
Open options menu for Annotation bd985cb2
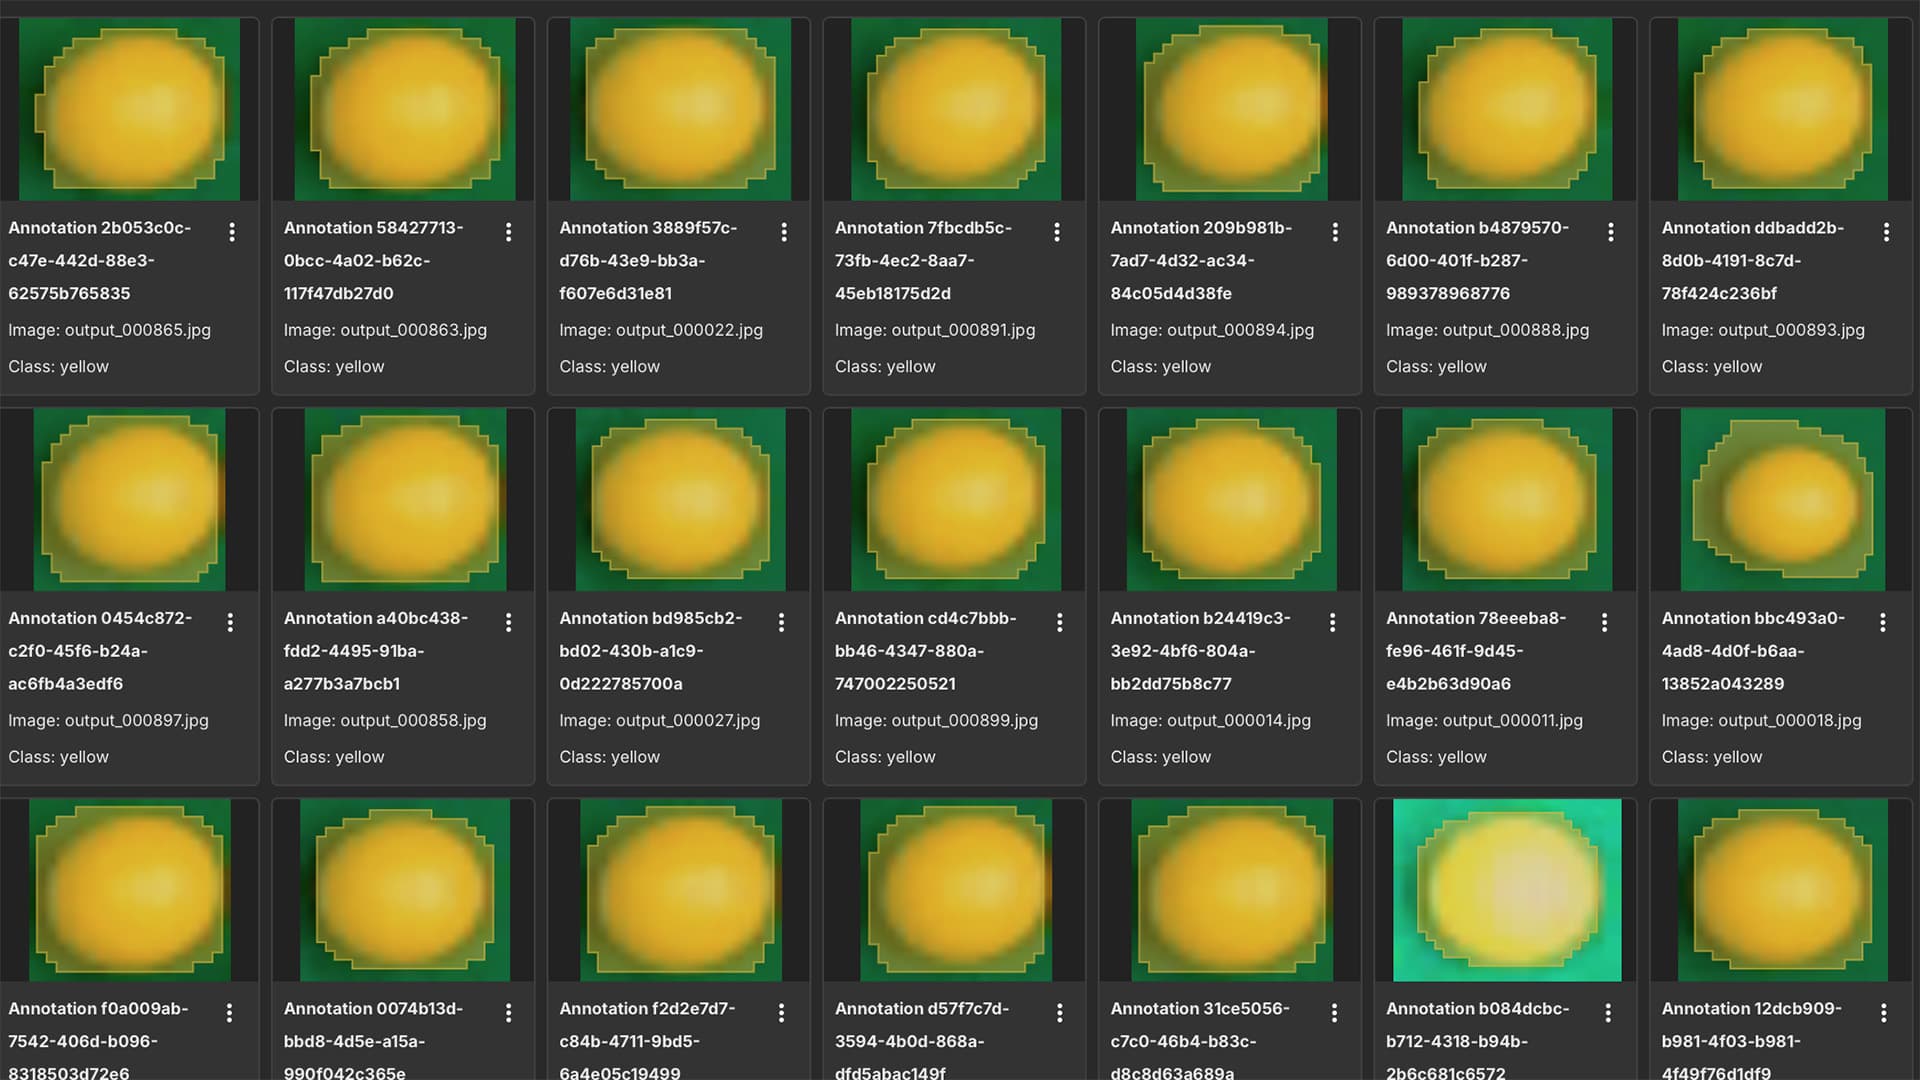coord(781,622)
